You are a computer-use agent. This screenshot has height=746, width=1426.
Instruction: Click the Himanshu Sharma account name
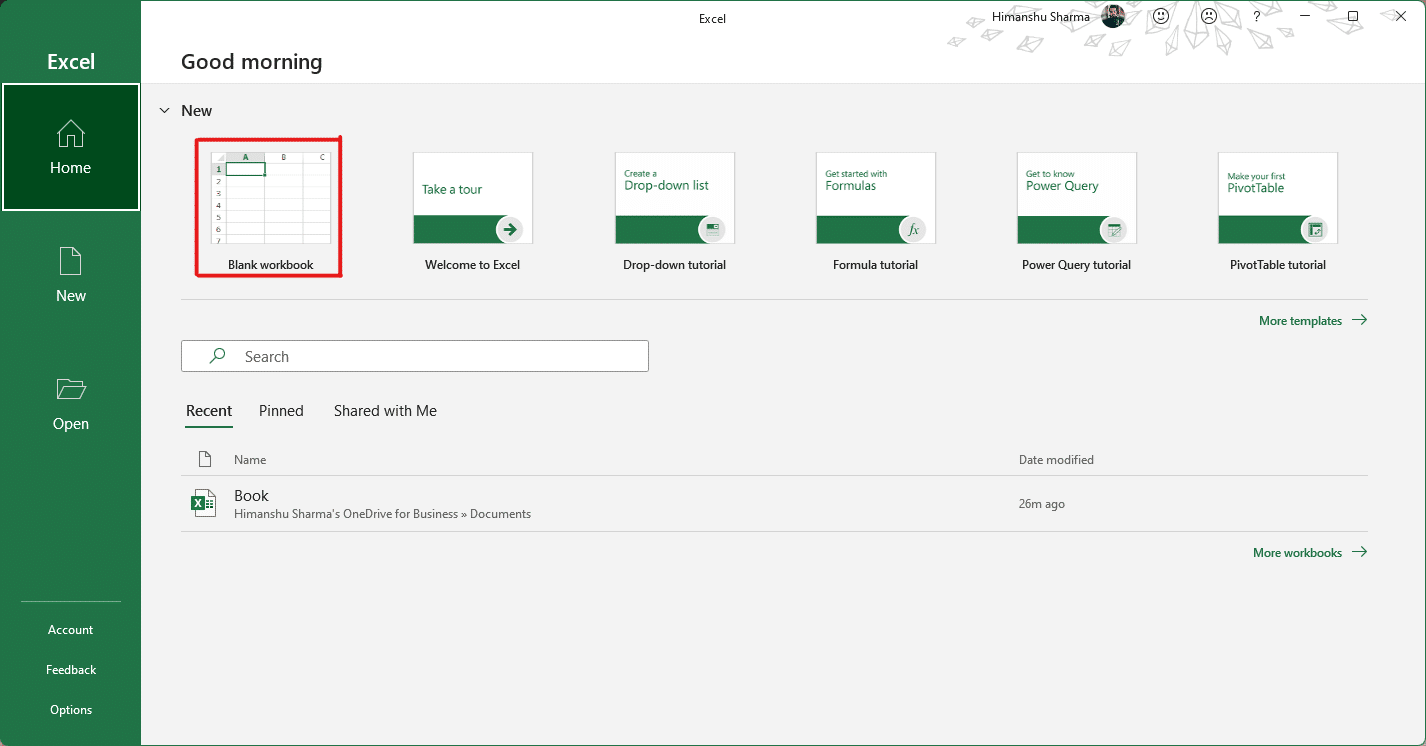pos(1040,16)
